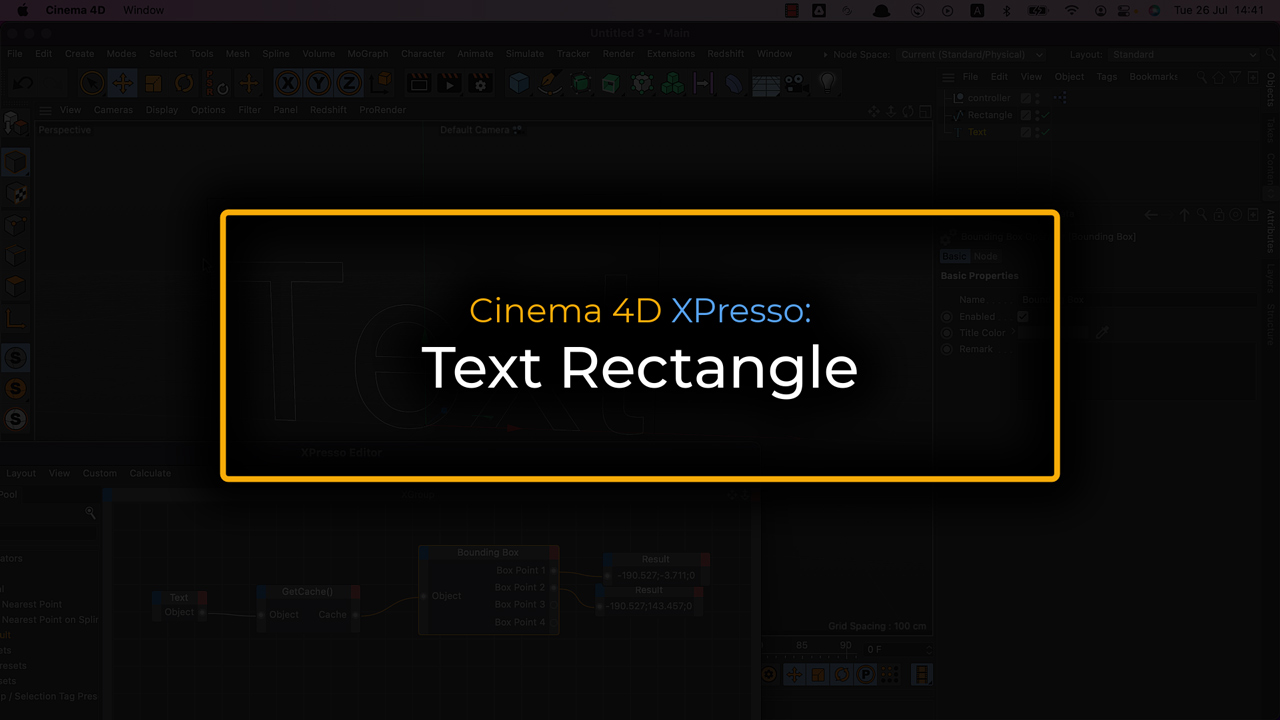1280x720 pixels.
Task: Click the Make Editable icon
Action: (x=16, y=124)
